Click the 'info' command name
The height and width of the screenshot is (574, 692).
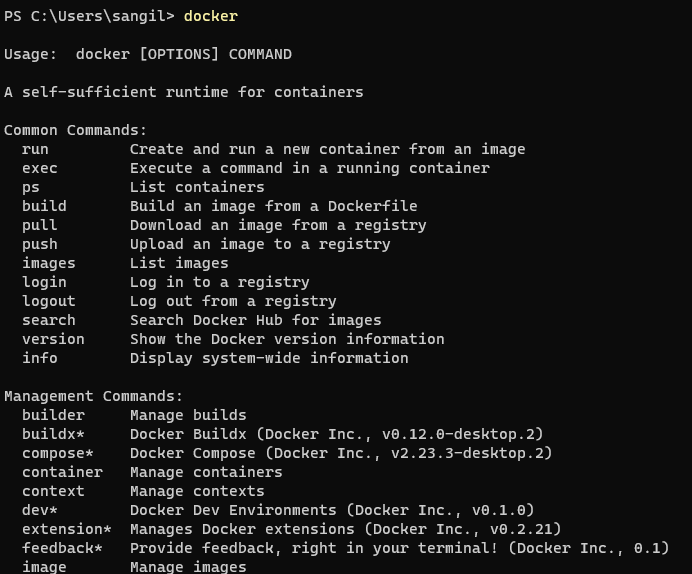pyautogui.click(x=40, y=358)
